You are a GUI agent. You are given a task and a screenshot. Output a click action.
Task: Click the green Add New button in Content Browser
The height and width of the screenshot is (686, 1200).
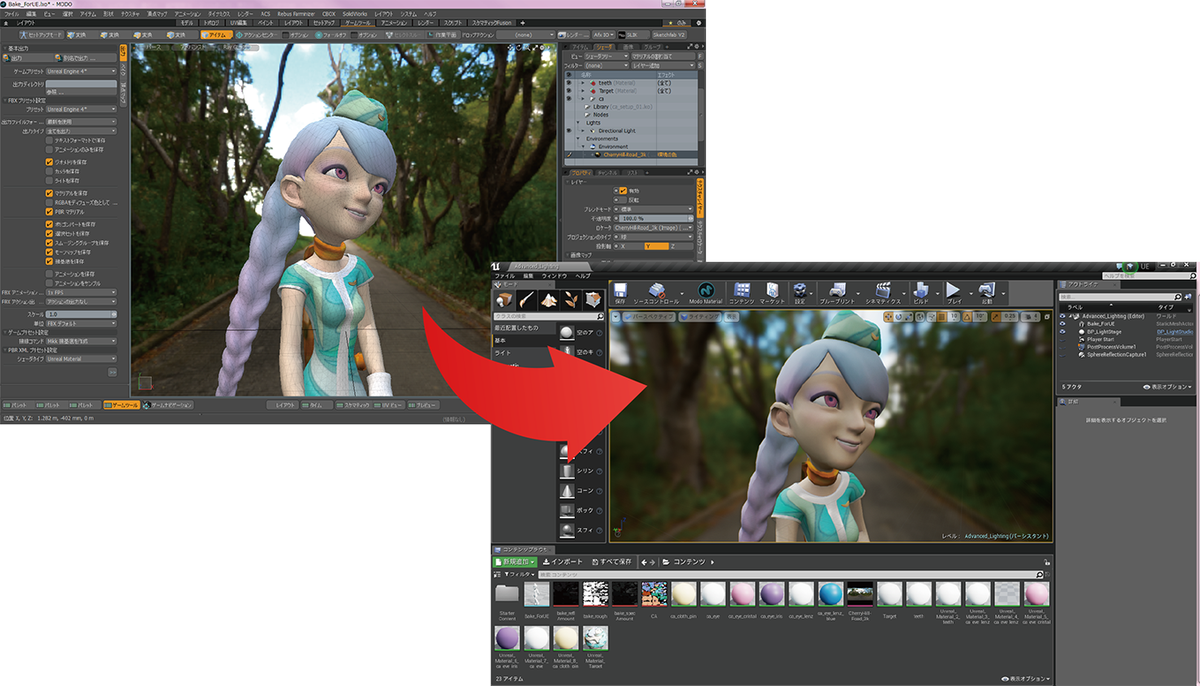(516, 562)
